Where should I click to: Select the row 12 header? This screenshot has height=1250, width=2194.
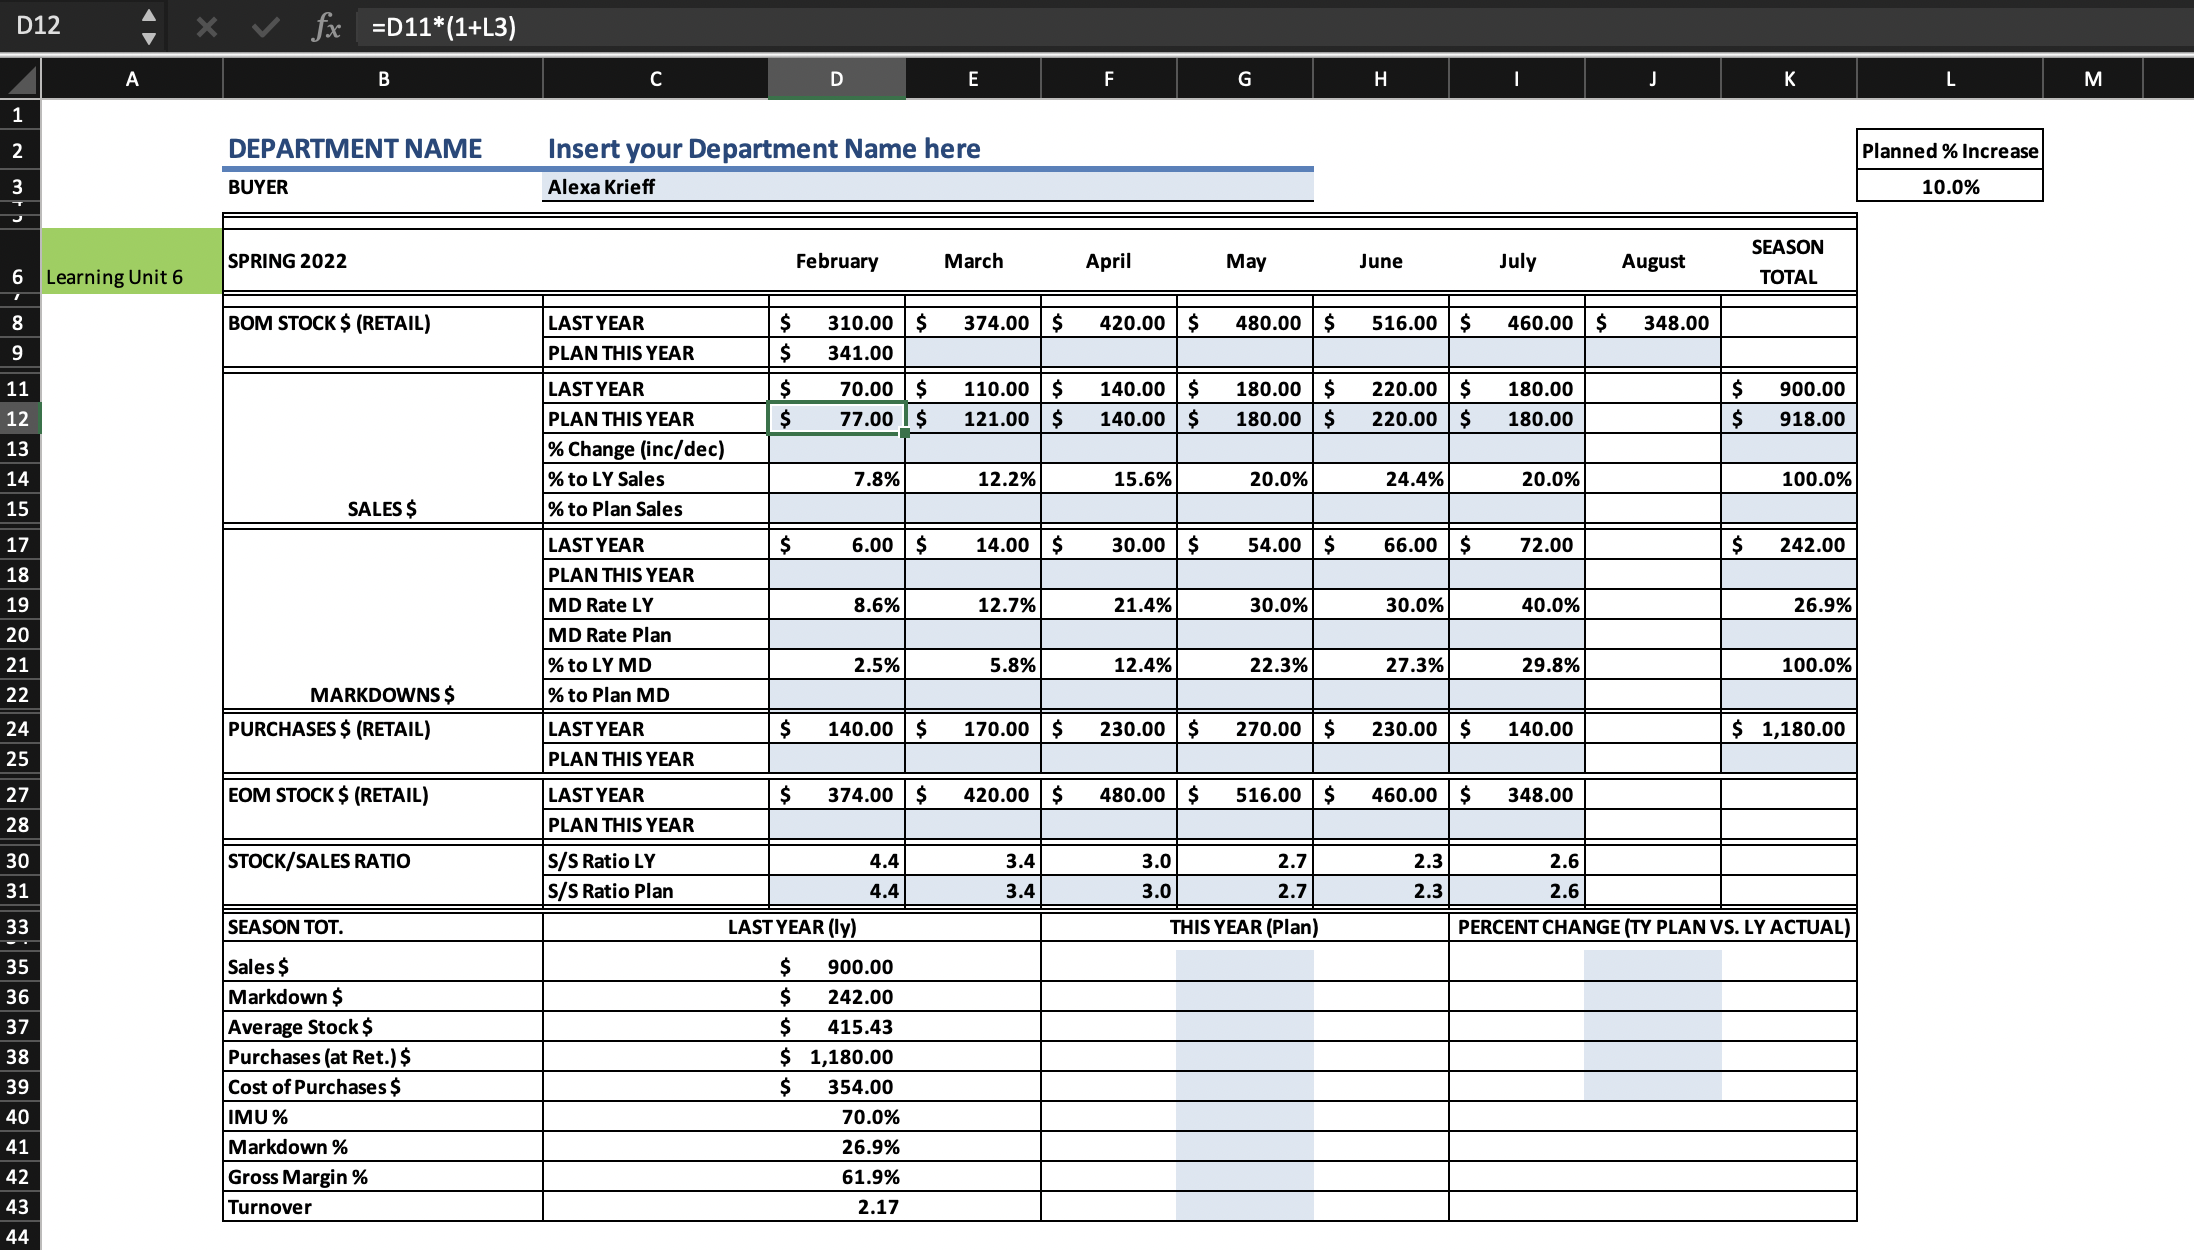19,419
